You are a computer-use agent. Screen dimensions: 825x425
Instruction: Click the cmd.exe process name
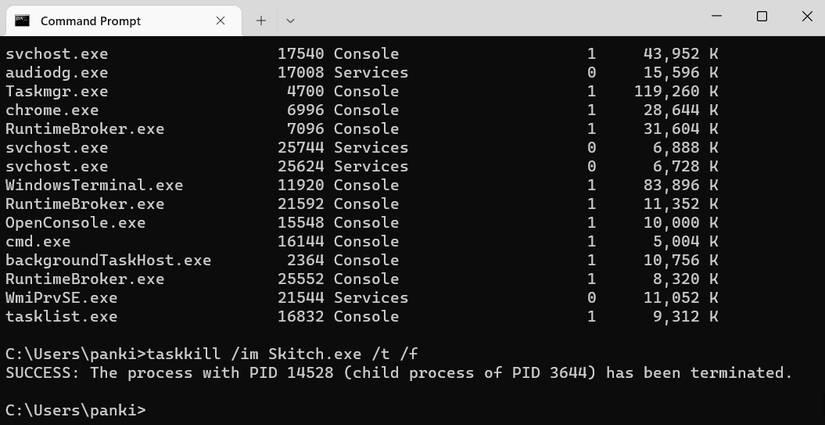[38, 241]
